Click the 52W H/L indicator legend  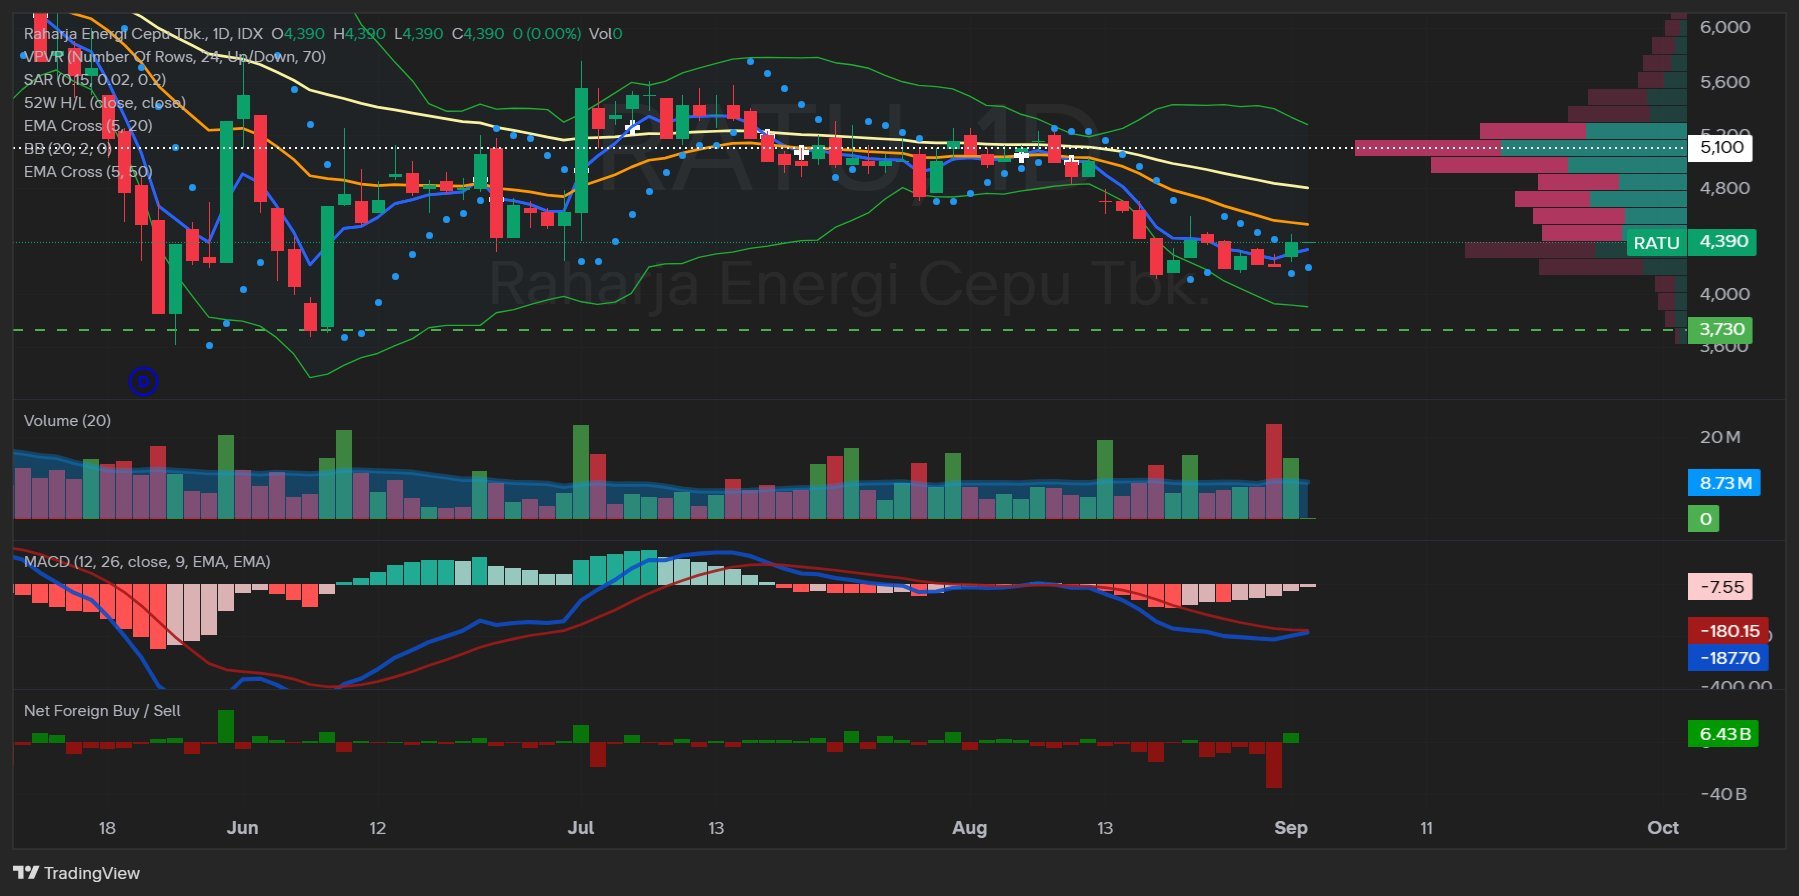[x=105, y=102]
